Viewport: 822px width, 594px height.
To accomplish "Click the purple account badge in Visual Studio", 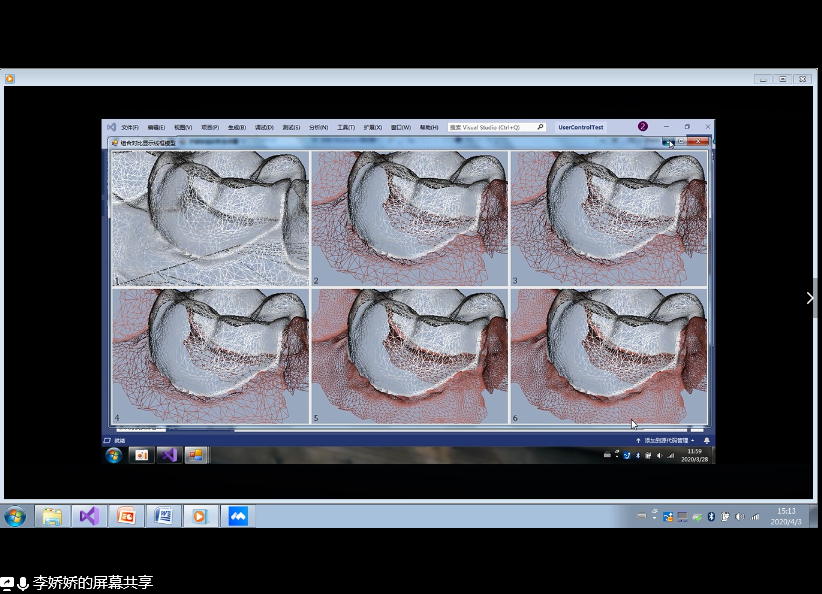I will coord(643,127).
